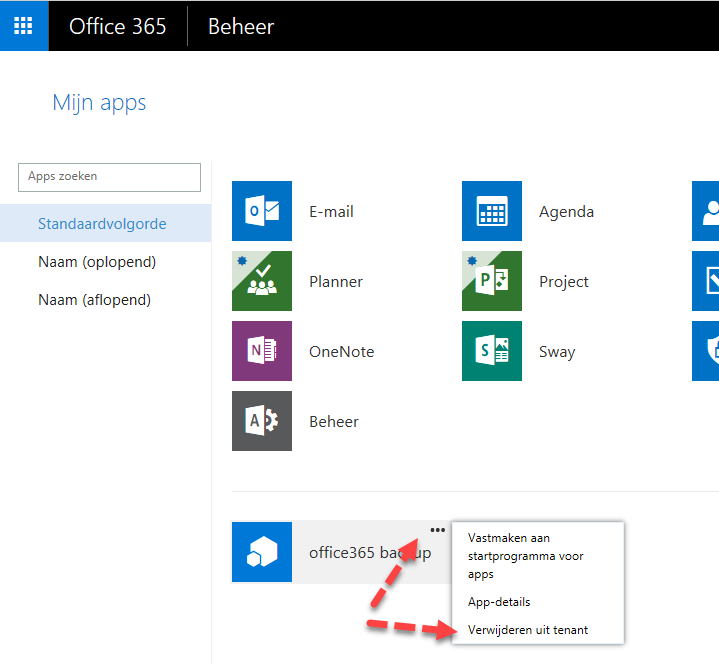Click the Beheer admin tile icon
The height and width of the screenshot is (664, 719).
pyautogui.click(x=262, y=421)
